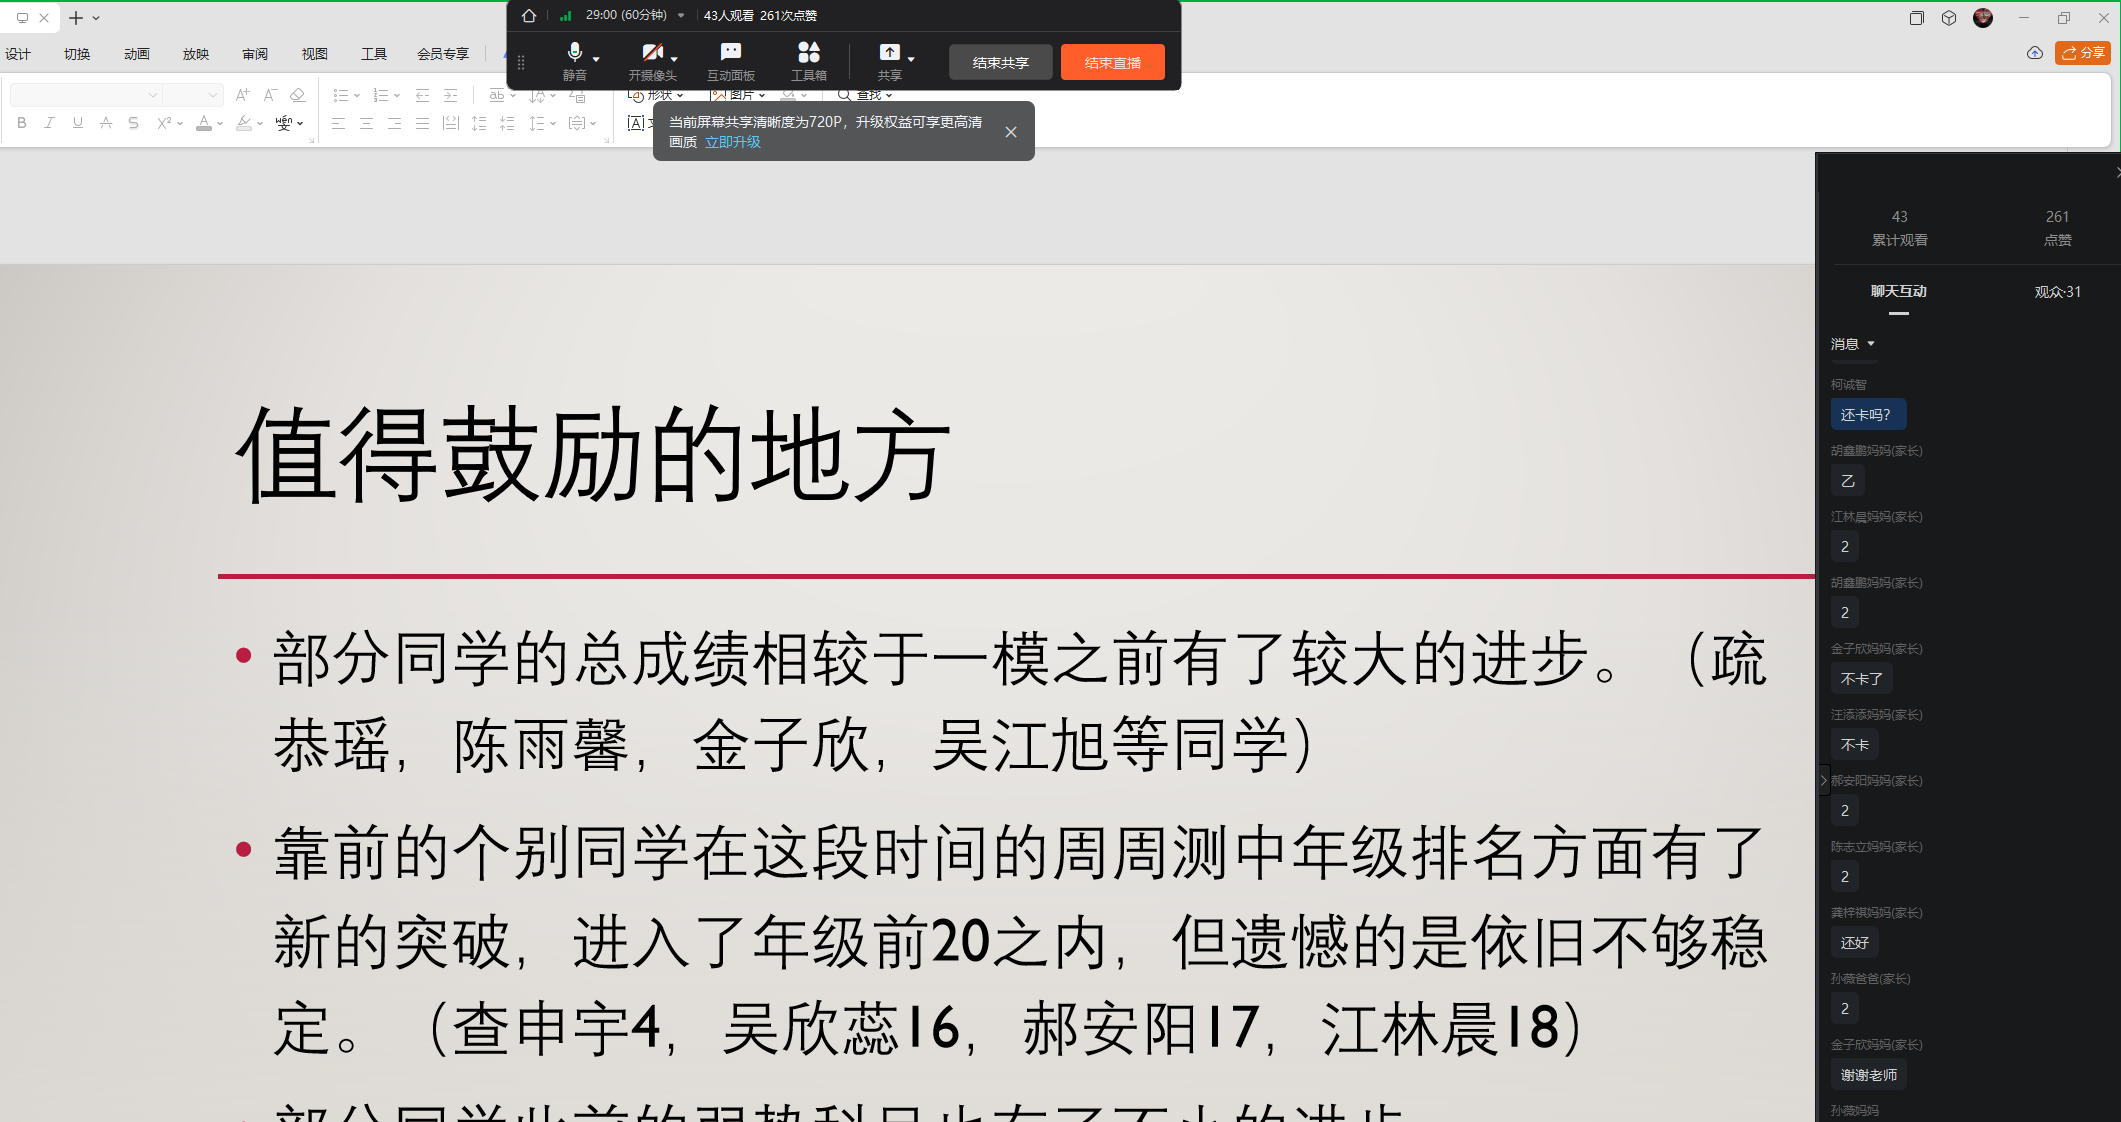Clear formatting with the eraser icon

pos(297,95)
